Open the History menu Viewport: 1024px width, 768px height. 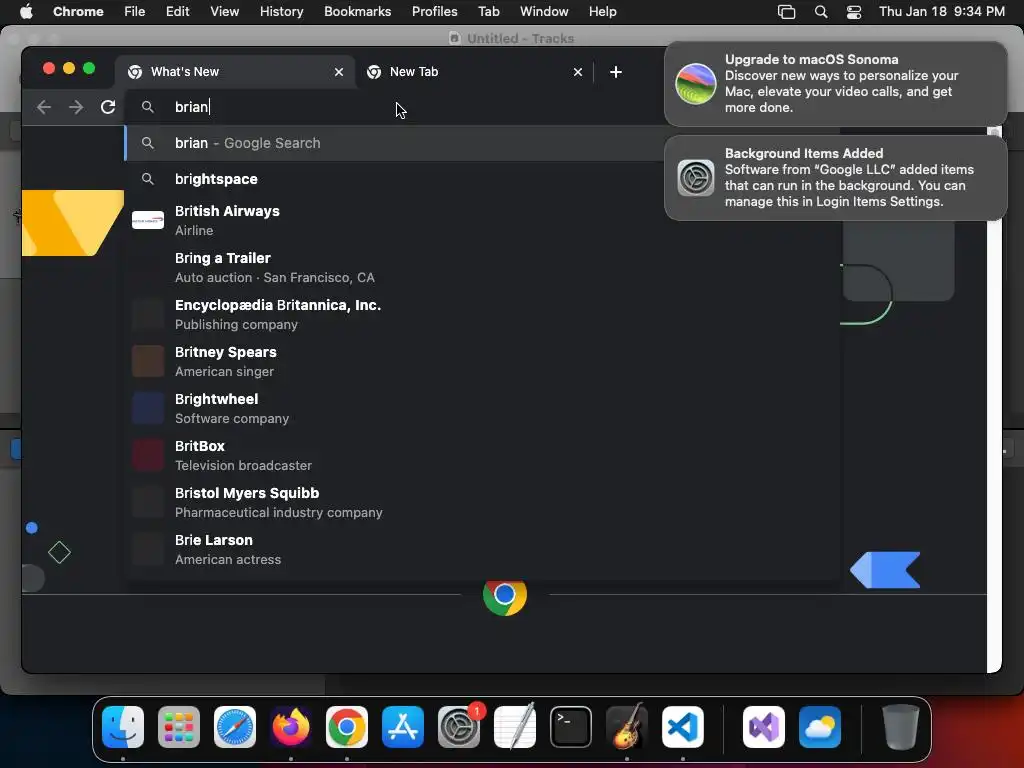coord(281,12)
